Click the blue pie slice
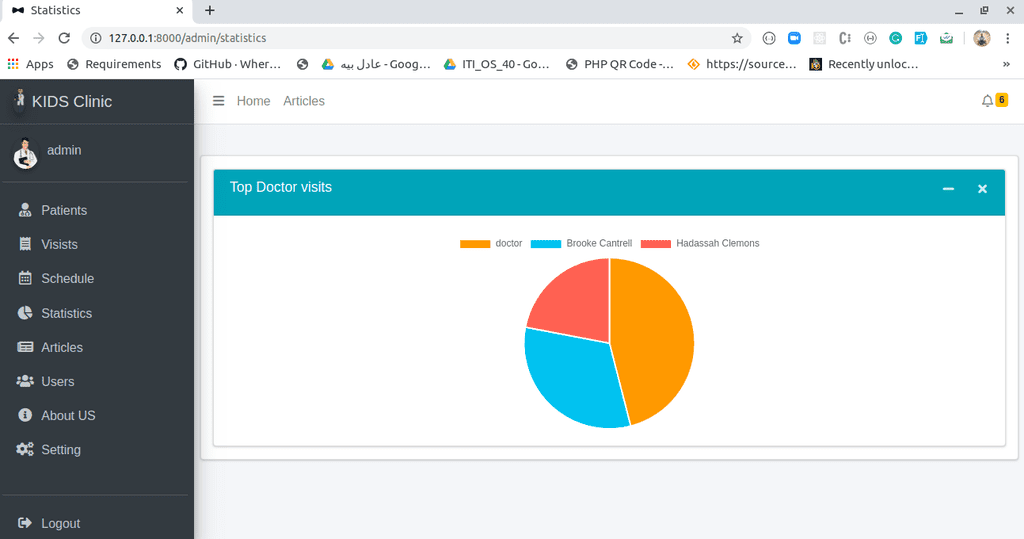The image size is (1024, 539). (571, 382)
